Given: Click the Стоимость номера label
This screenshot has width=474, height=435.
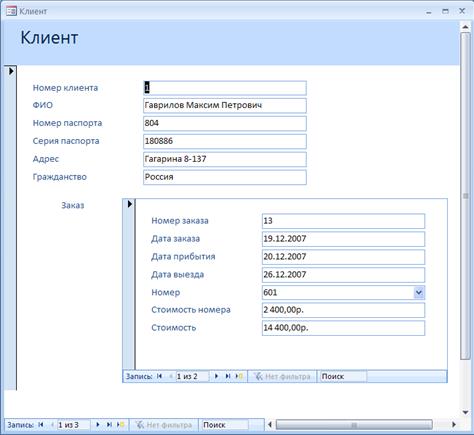Looking at the screenshot, I should [x=191, y=310].
